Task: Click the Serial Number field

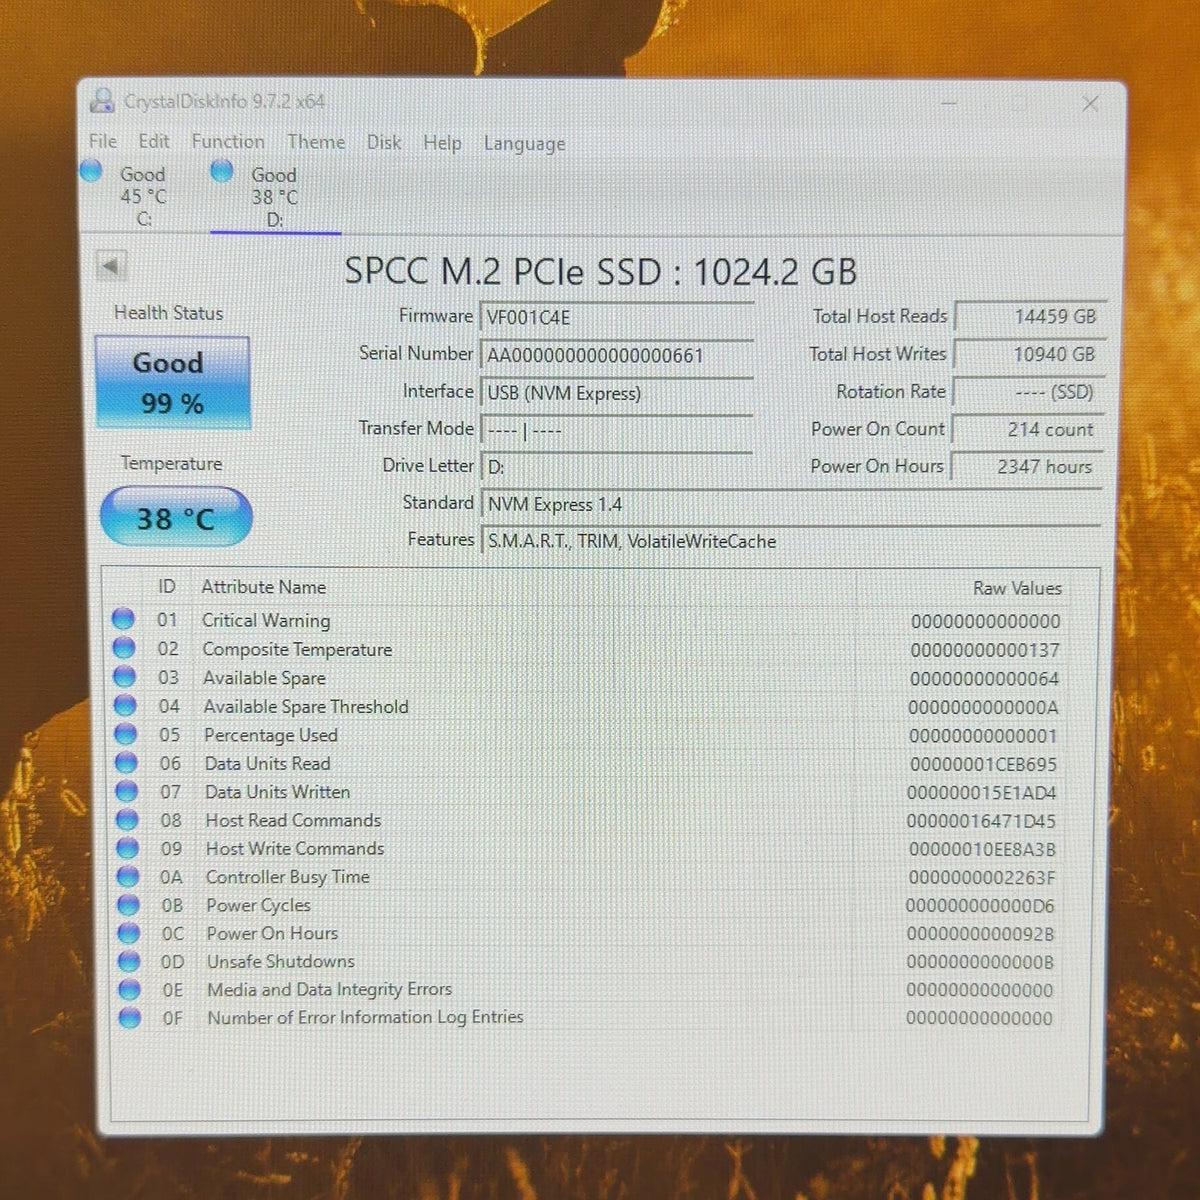Action: click(616, 356)
